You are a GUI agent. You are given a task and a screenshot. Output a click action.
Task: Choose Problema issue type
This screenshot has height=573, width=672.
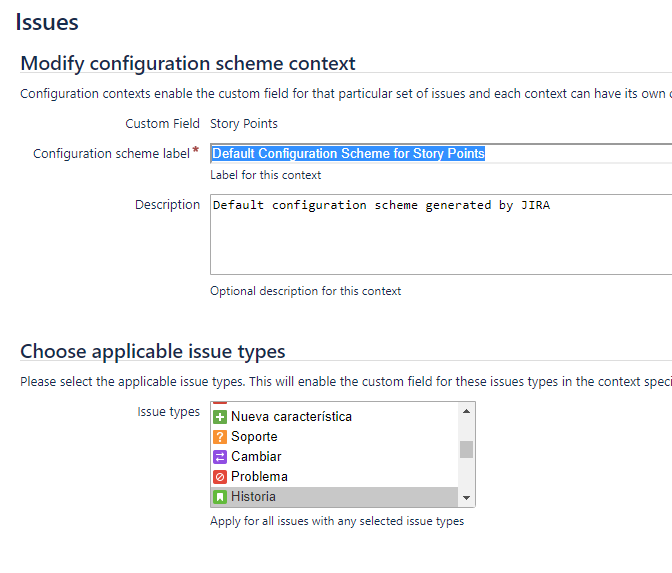pyautogui.click(x=335, y=477)
